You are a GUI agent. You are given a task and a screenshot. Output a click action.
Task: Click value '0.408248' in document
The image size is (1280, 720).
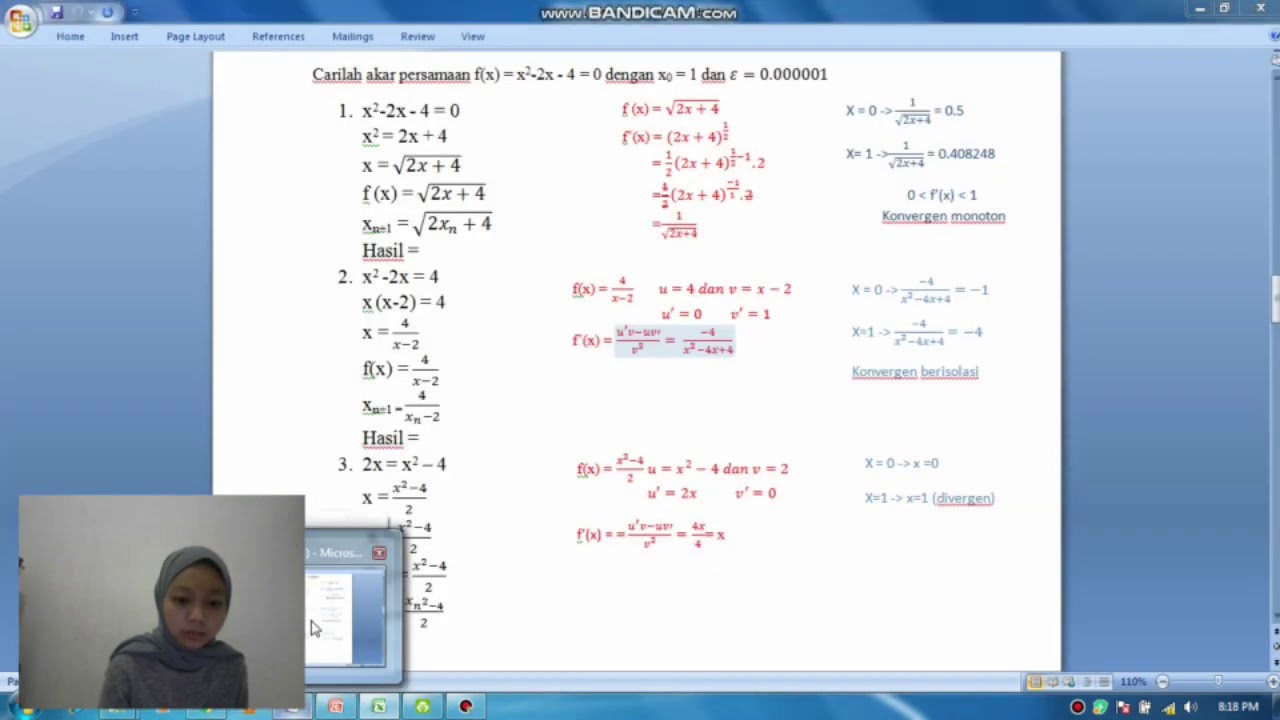click(966, 154)
